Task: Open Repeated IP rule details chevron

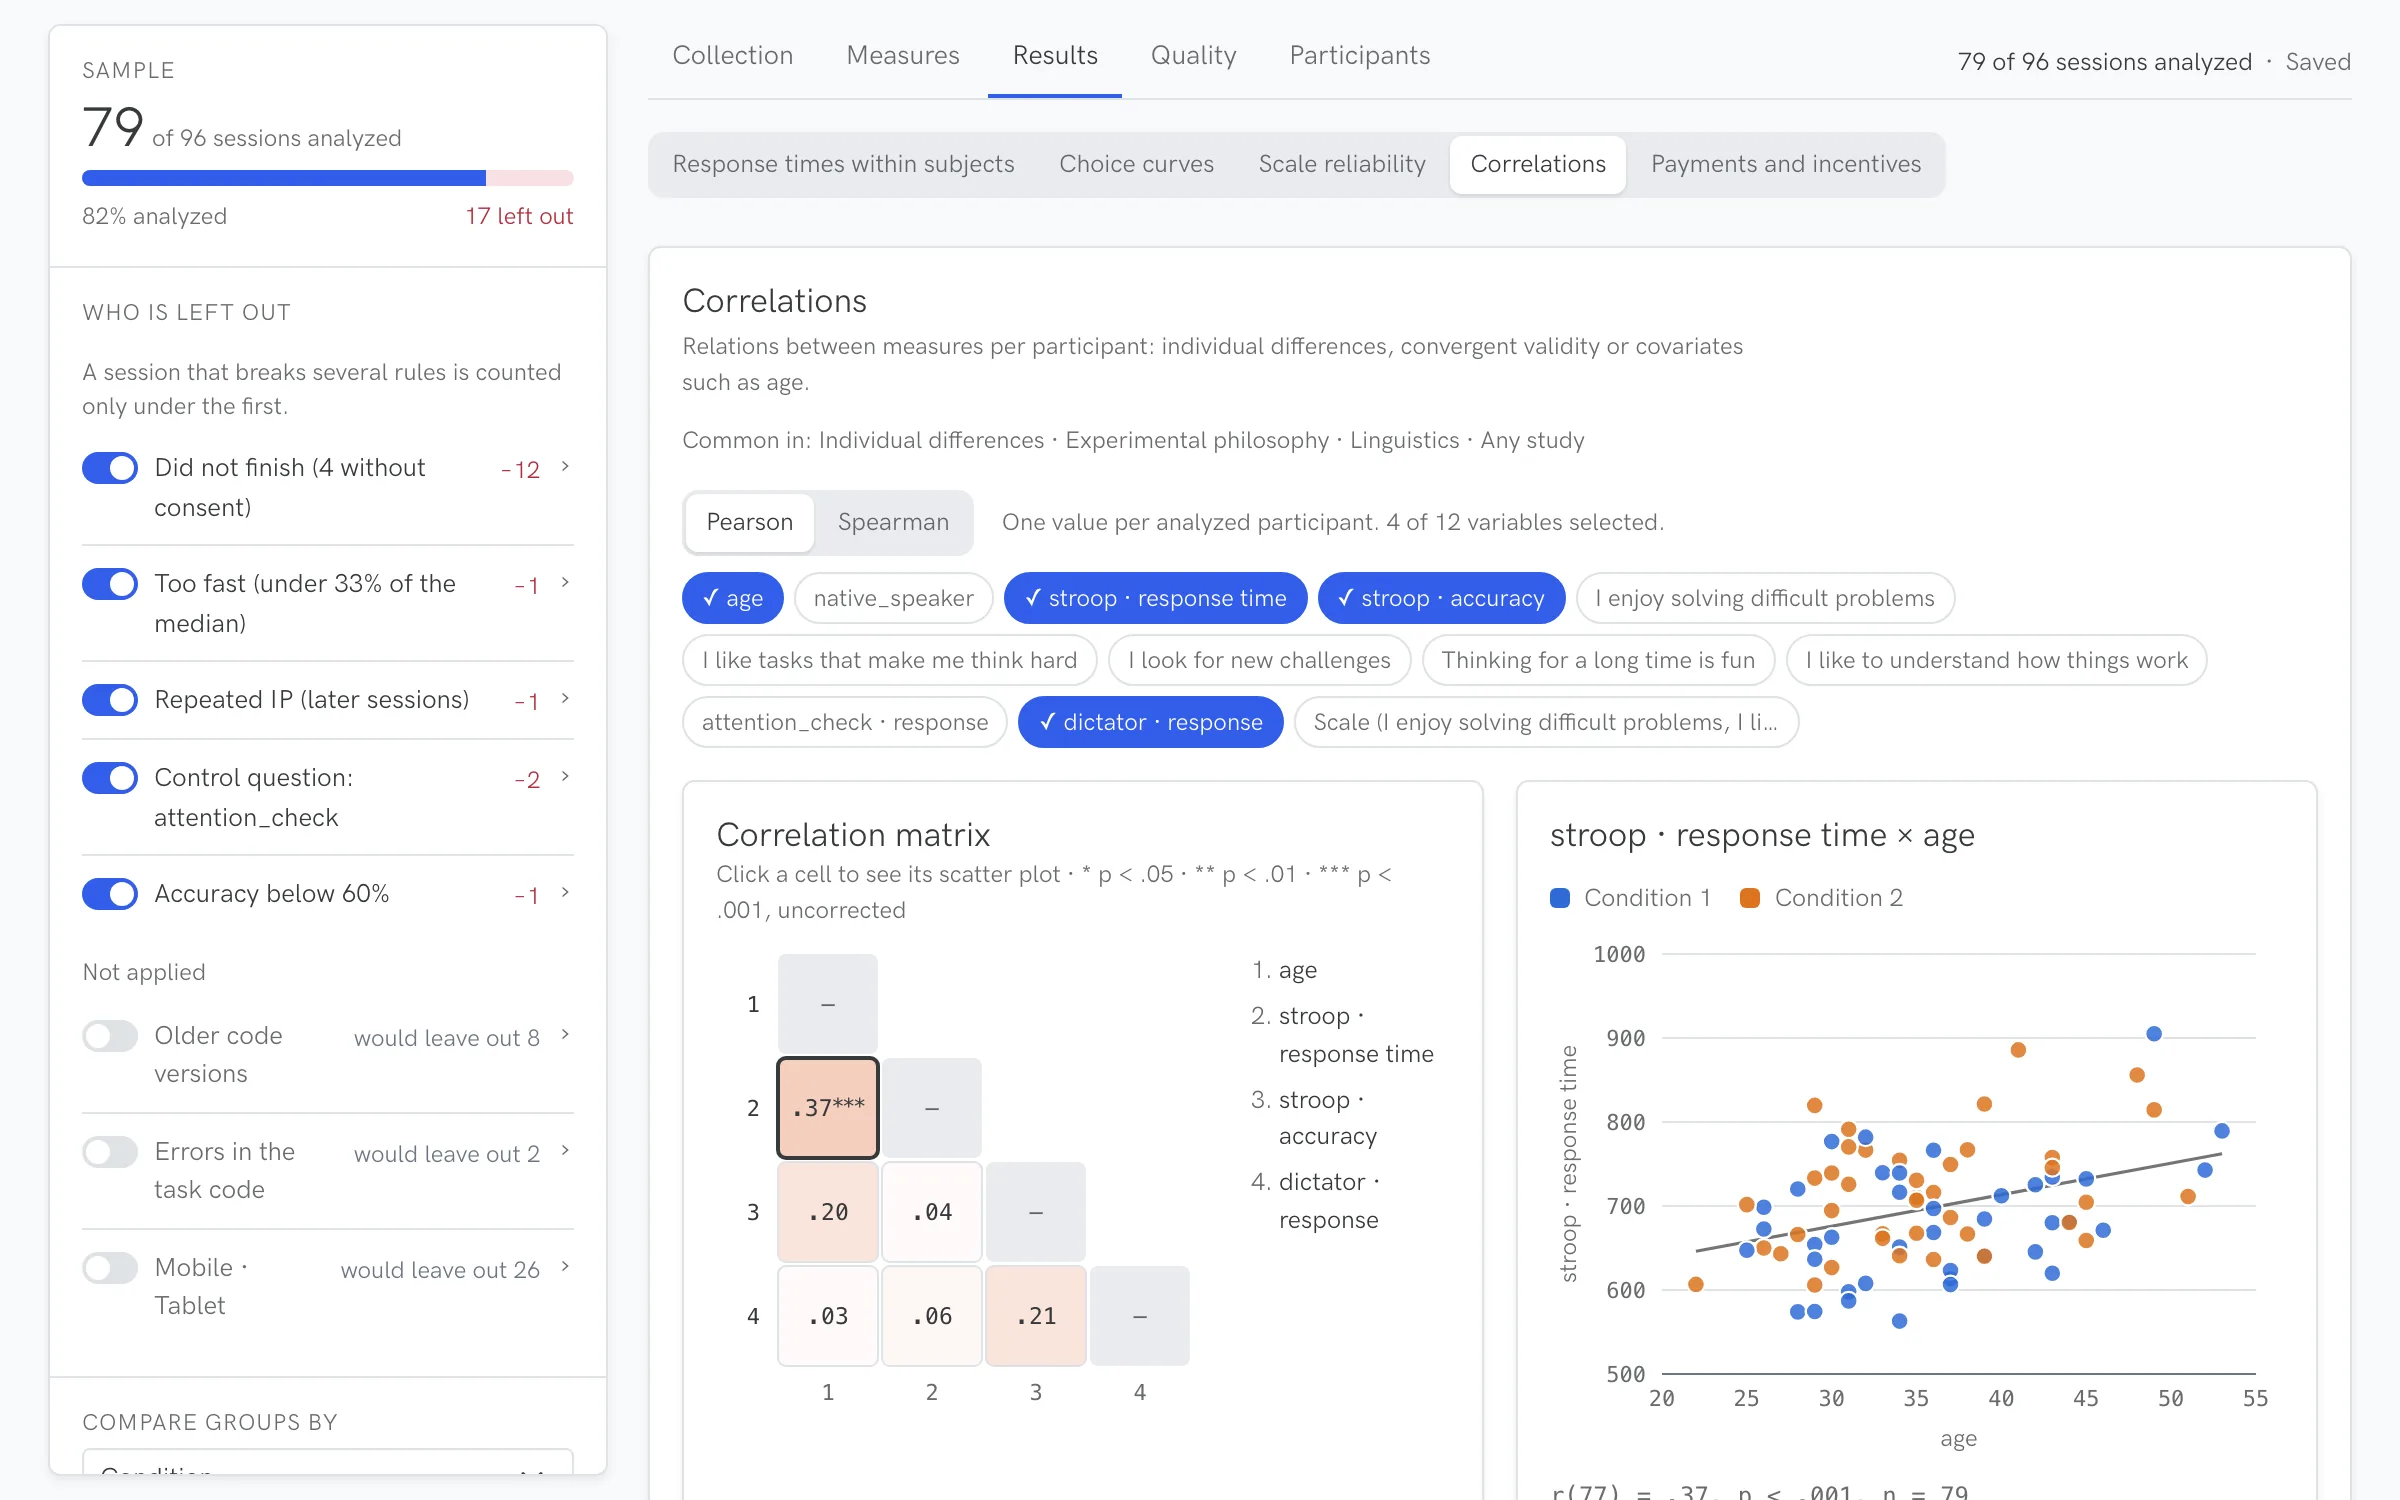Action: point(565,699)
